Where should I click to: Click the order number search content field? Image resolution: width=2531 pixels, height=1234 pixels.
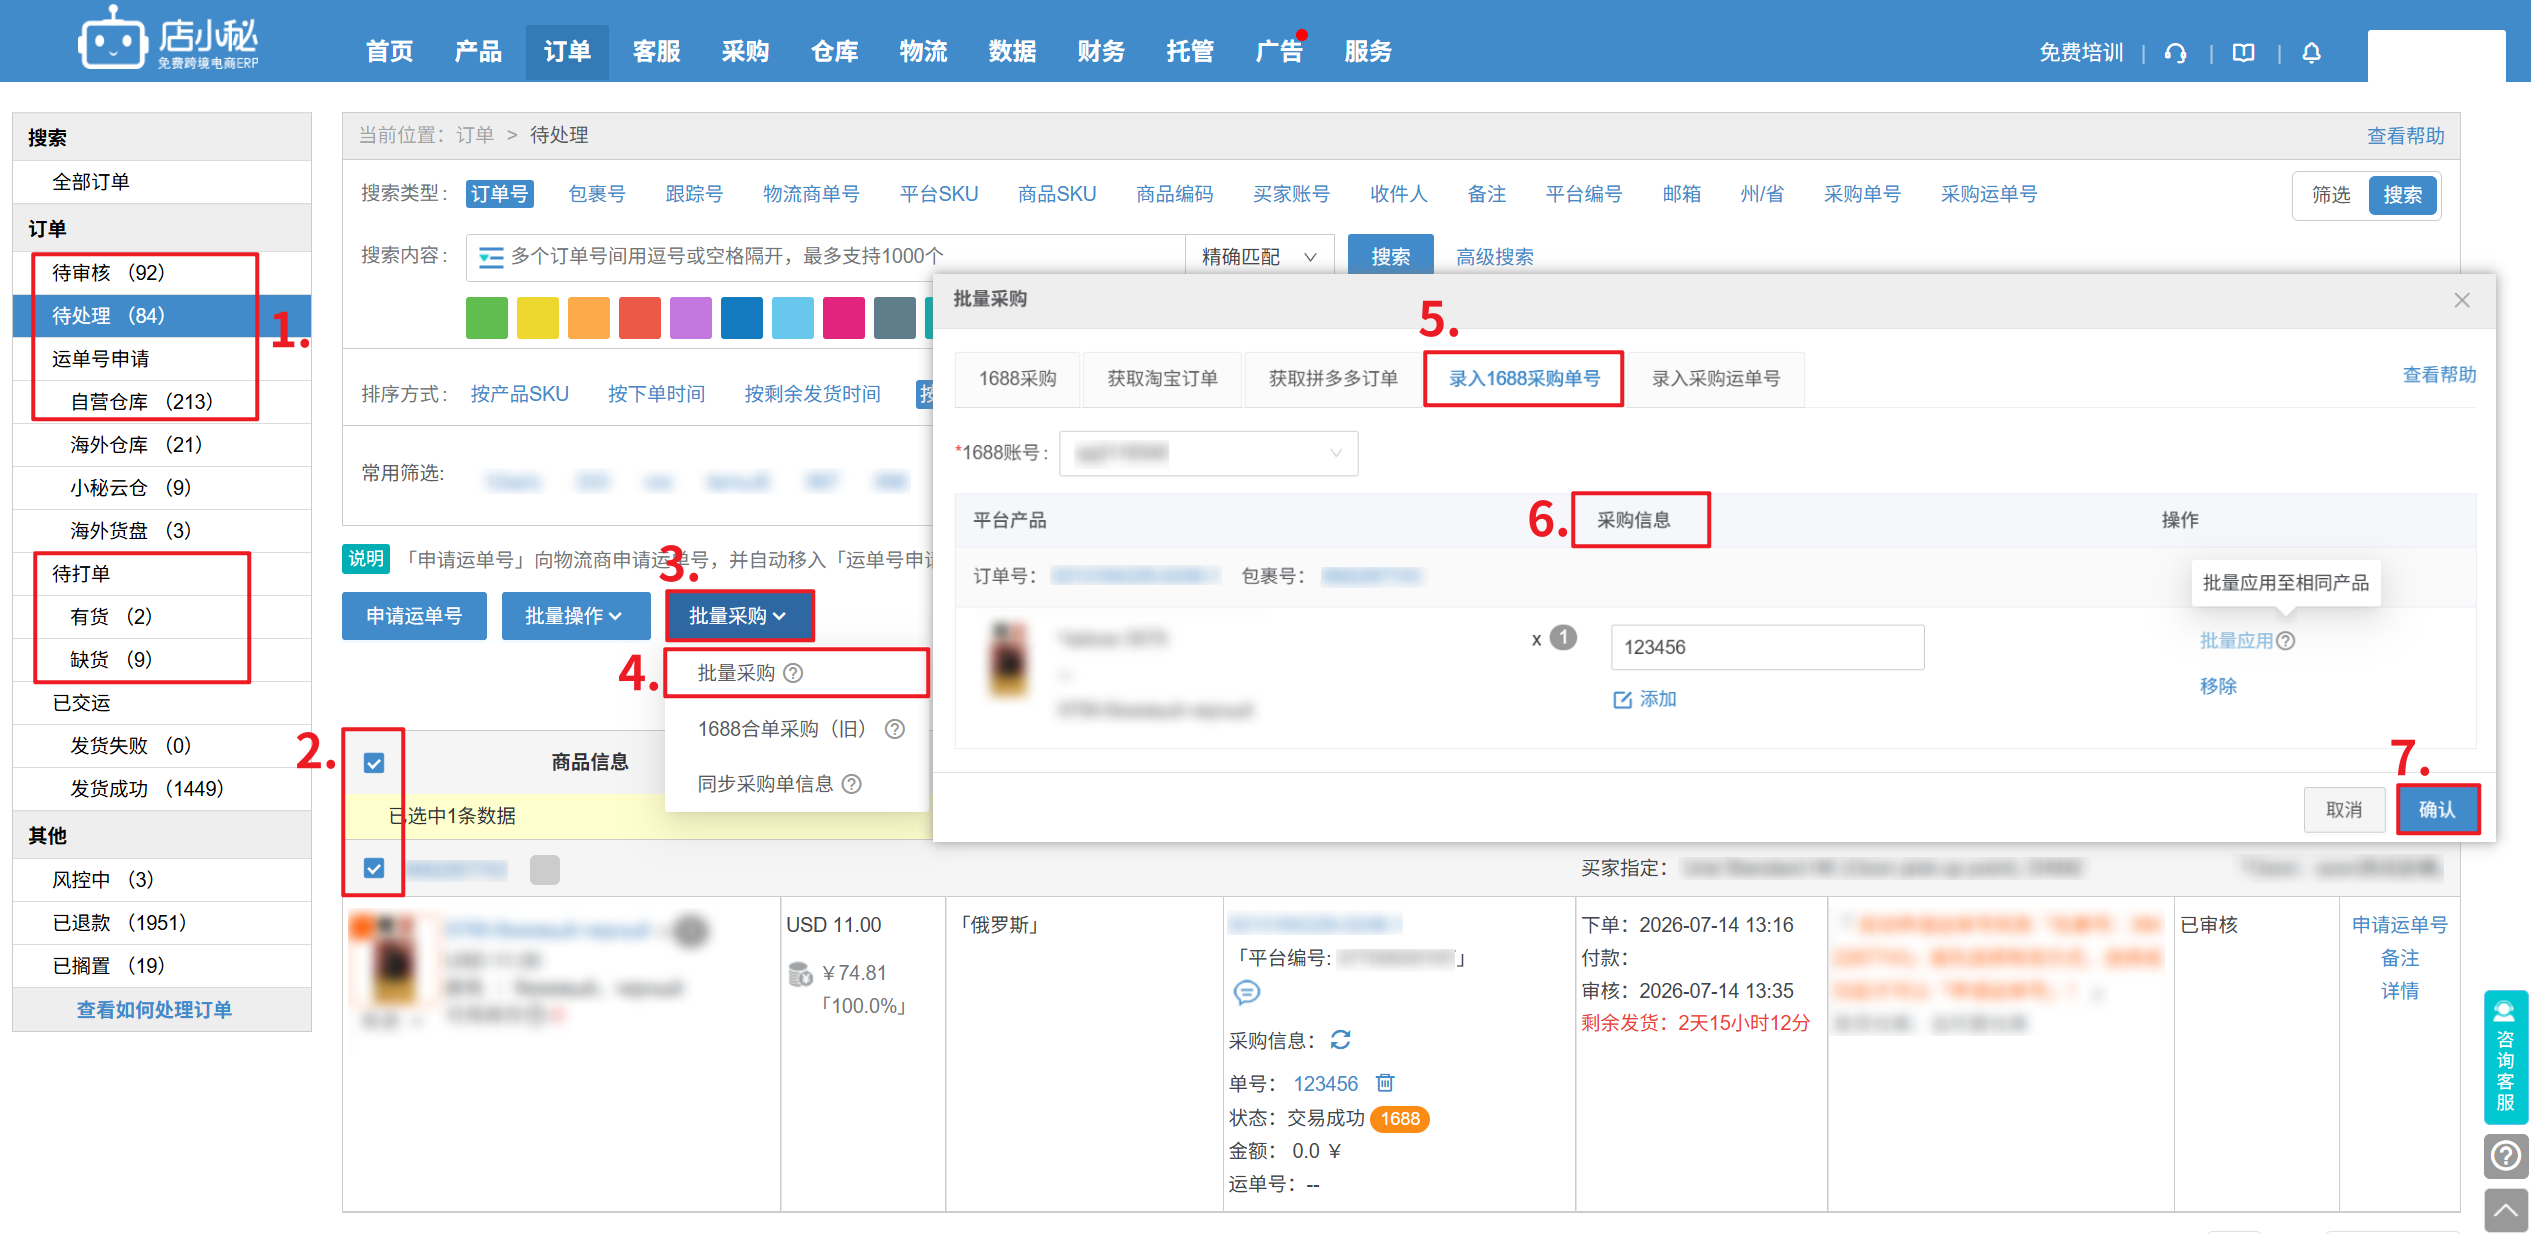click(x=825, y=257)
